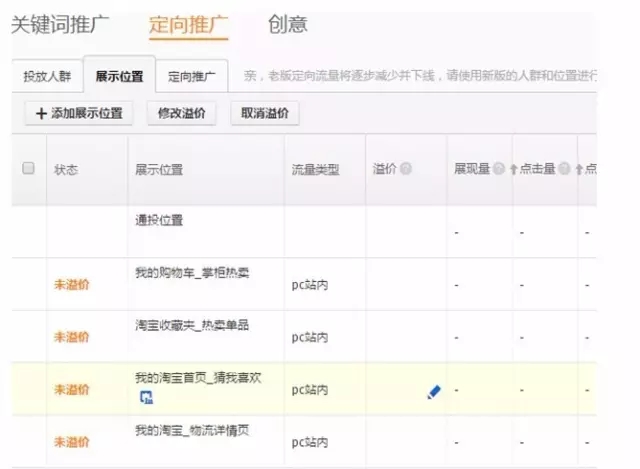The width and height of the screenshot is (640, 469).
Task: Tick the select-all checkbox in table header
Action: click(28, 168)
